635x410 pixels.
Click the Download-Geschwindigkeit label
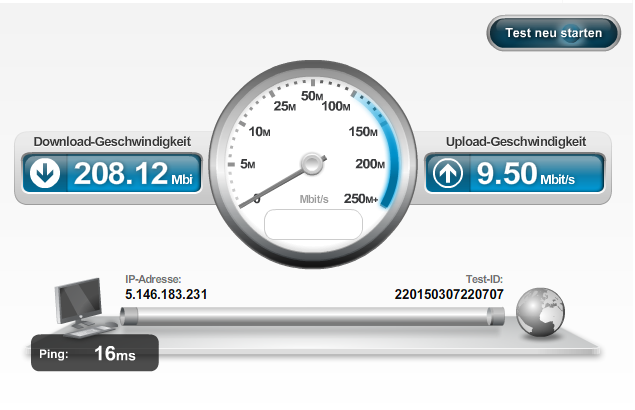[112, 141]
